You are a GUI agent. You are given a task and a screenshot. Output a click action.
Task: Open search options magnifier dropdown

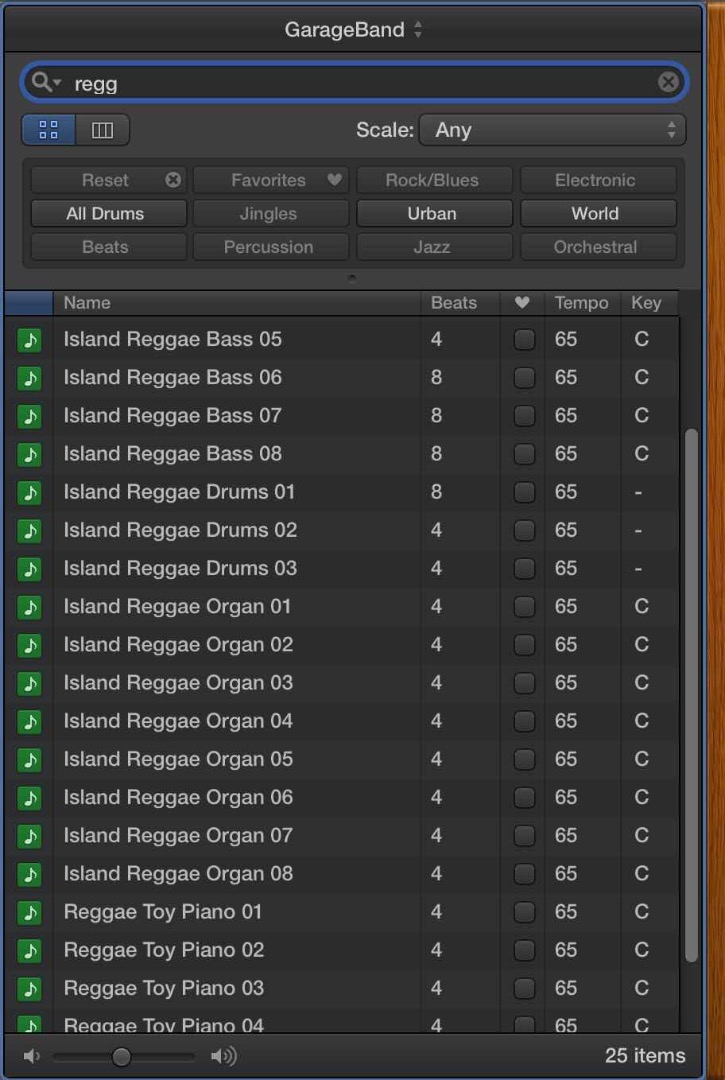[47, 83]
